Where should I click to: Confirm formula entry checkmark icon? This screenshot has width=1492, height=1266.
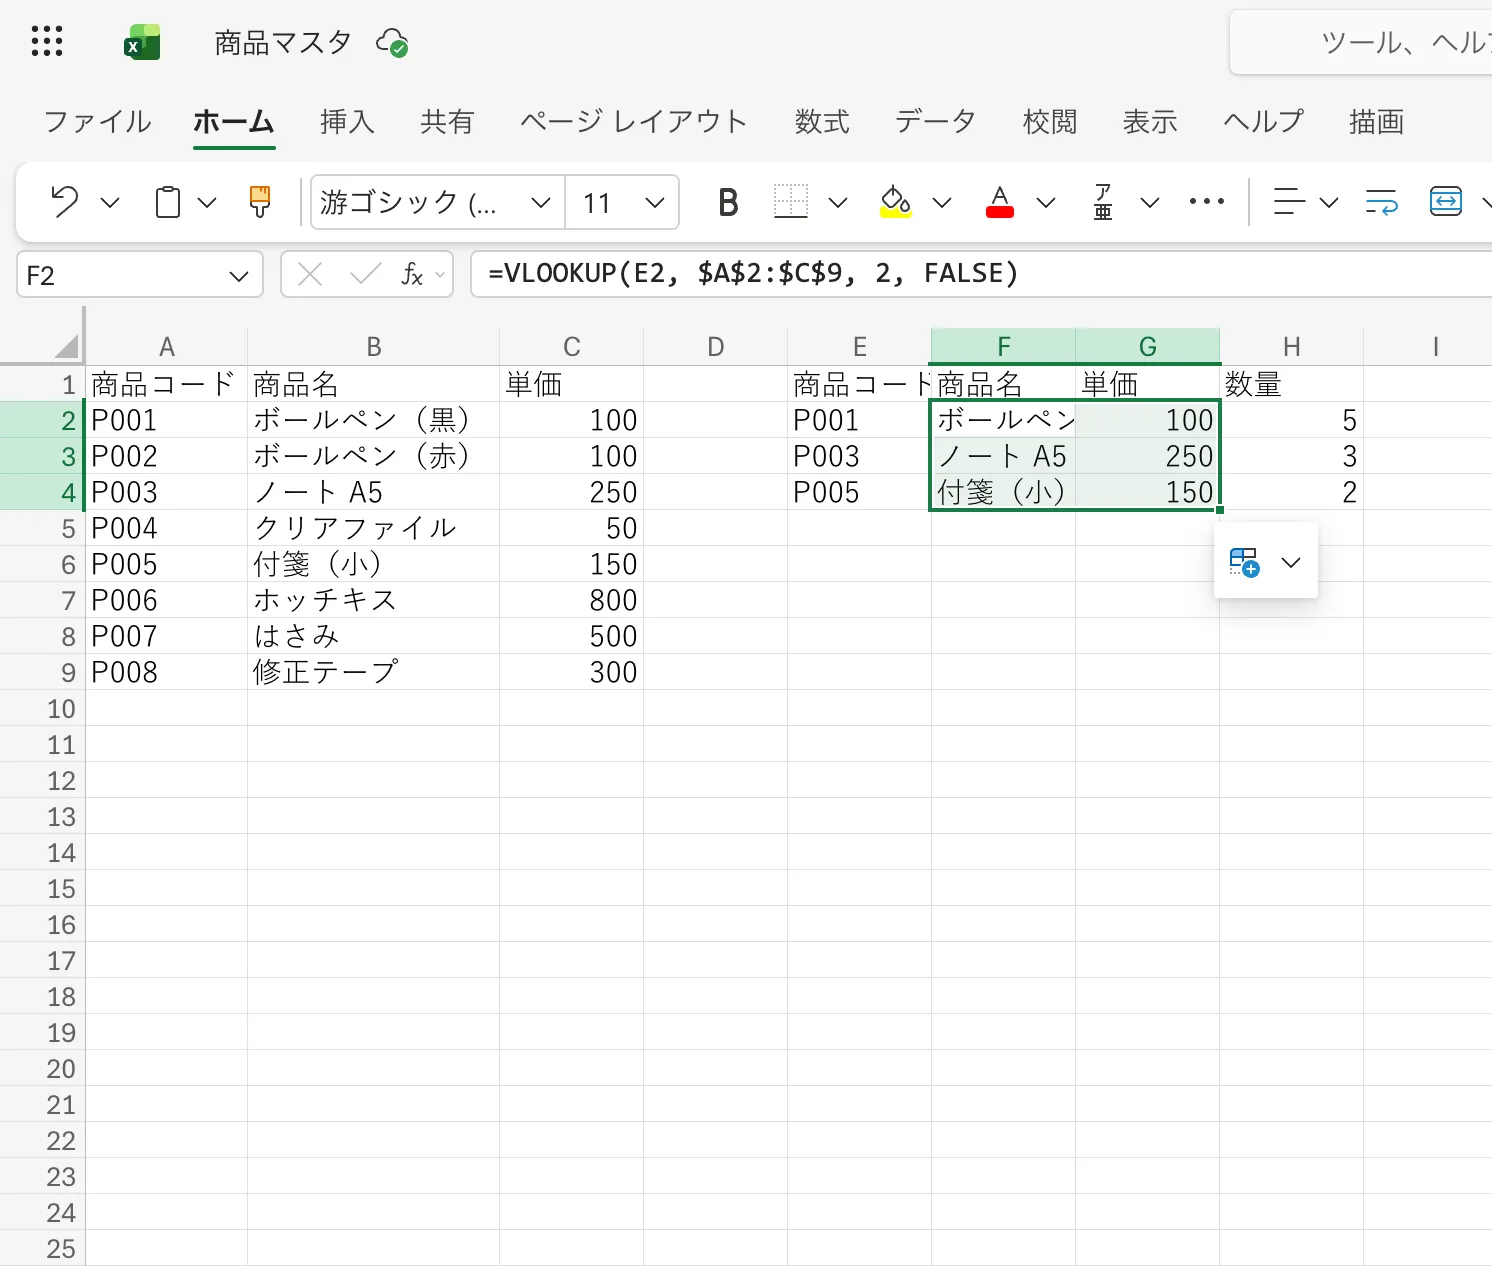[365, 274]
